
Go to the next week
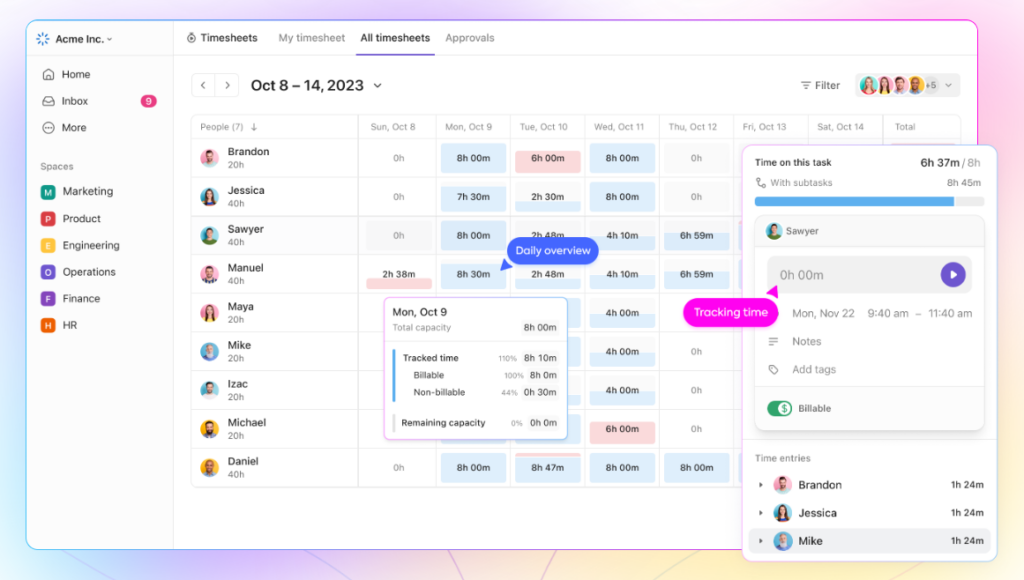[x=227, y=86]
